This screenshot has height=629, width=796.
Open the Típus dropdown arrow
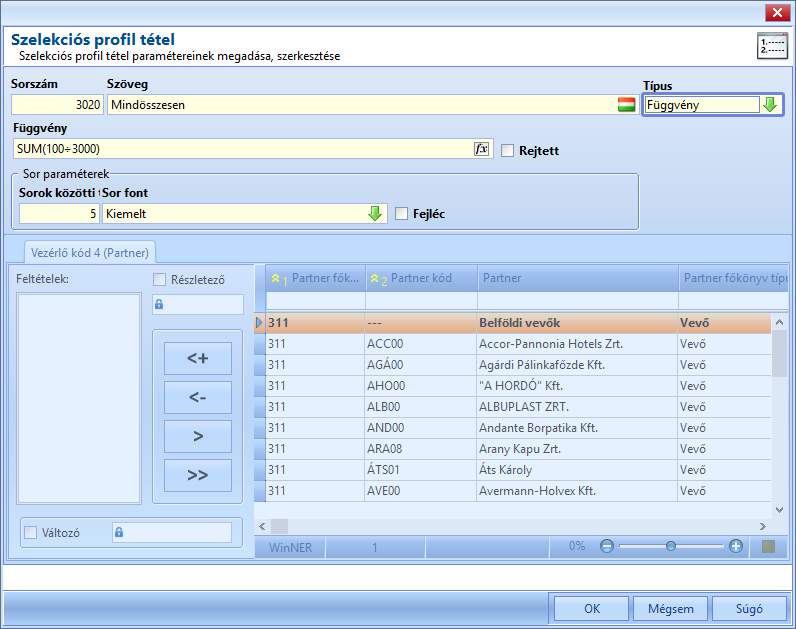[770, 105]
